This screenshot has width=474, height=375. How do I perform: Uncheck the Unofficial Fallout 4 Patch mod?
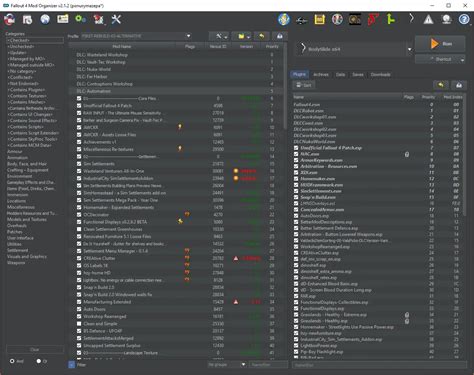click(79, 106)
